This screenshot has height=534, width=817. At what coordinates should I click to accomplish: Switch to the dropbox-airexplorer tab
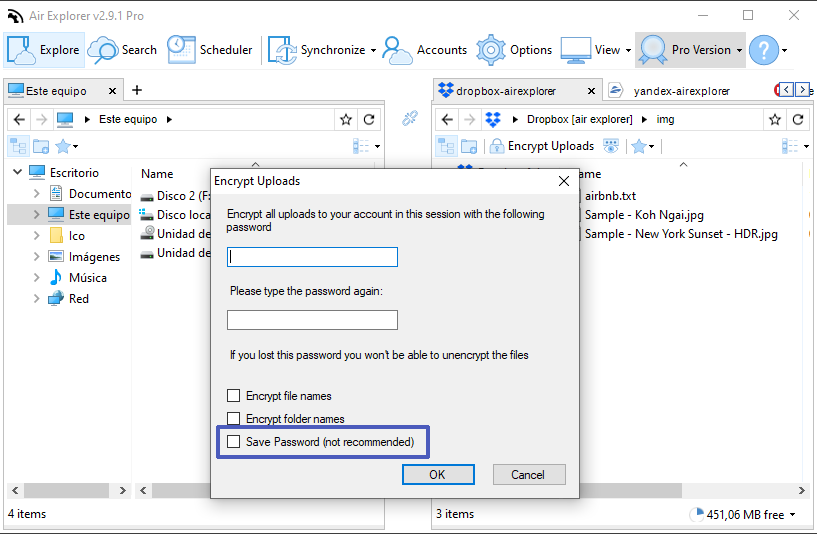pos(505,91)
